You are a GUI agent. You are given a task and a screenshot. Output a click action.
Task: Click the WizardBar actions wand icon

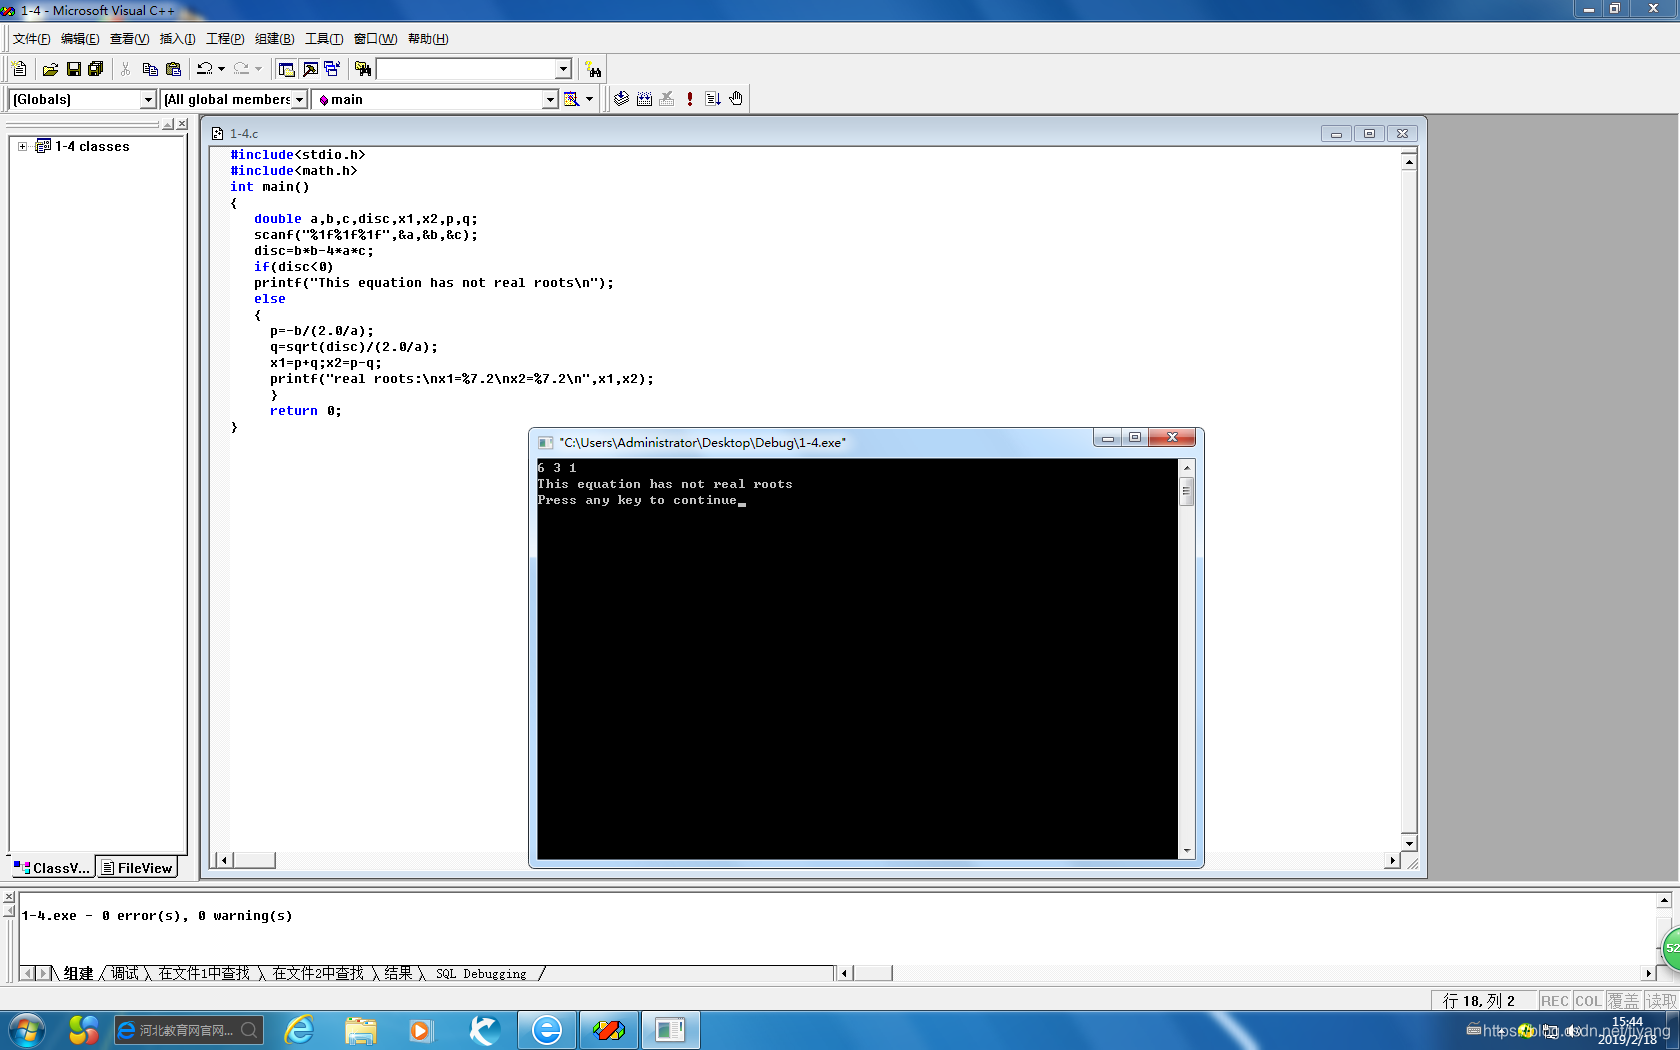pyautogui.click(x=571, y=99)
